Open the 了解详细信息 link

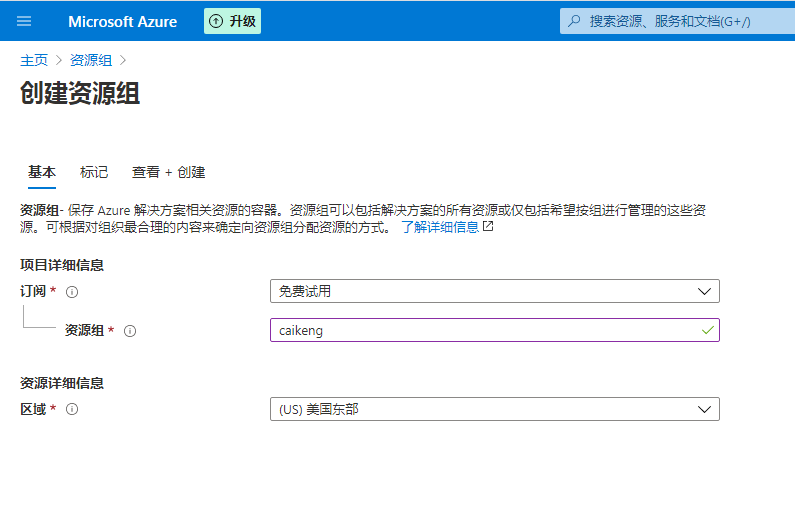[440, 227]
